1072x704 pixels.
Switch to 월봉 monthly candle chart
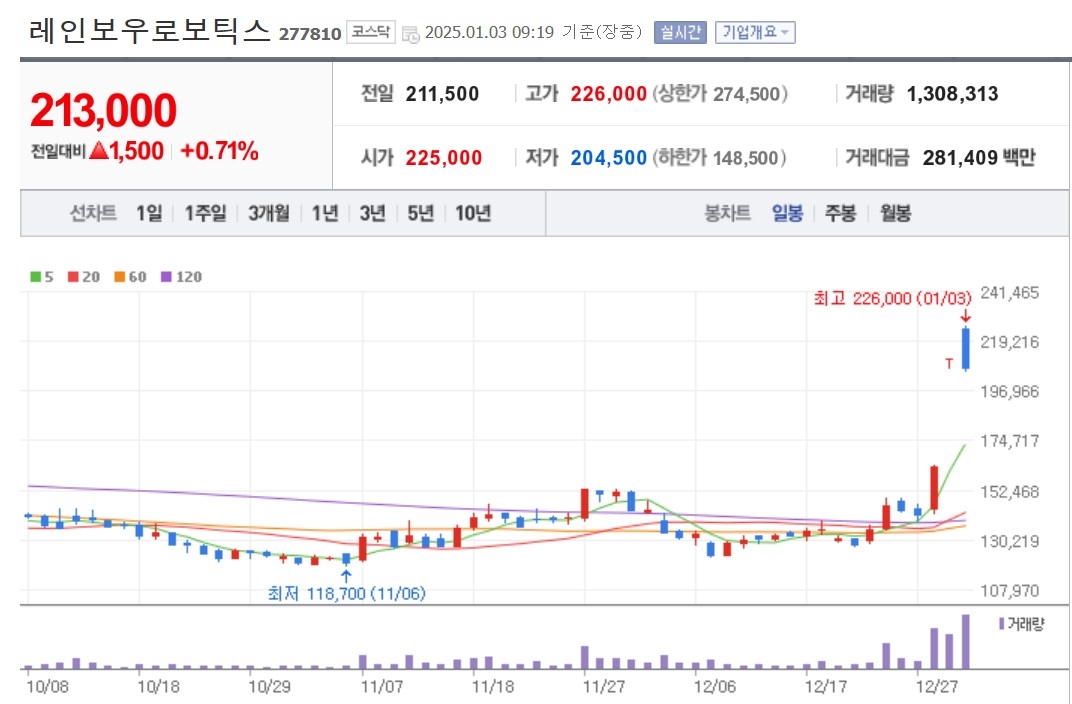tap(896, 213)
